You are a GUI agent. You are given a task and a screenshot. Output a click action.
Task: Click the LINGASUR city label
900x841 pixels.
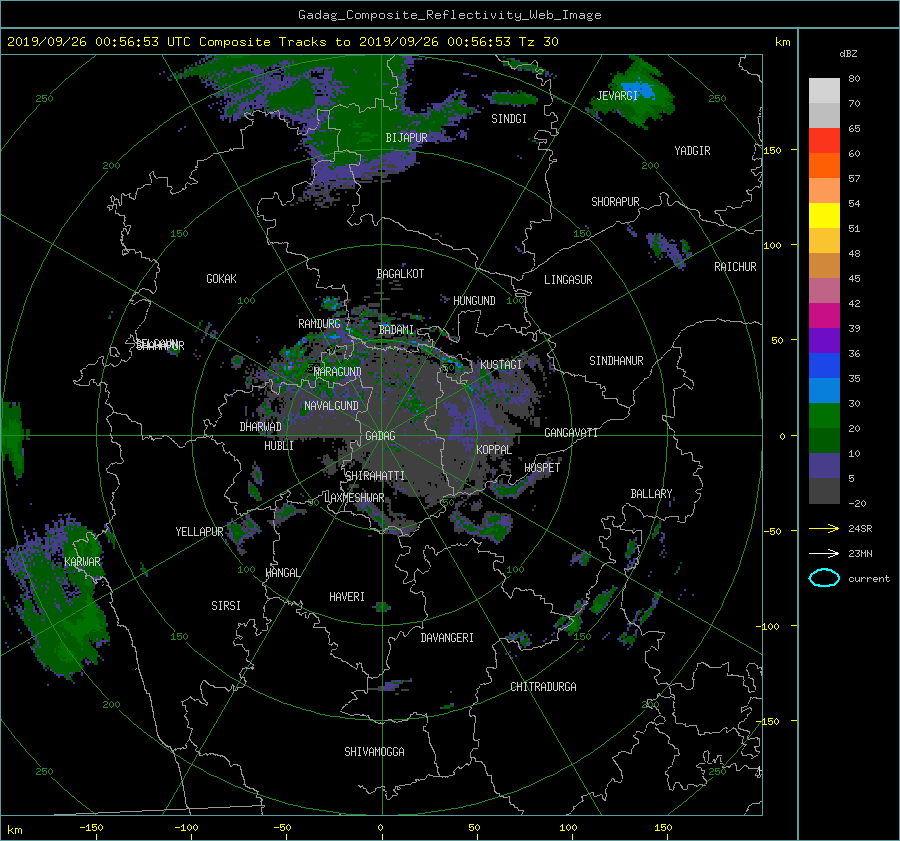(x=568, y=280)
